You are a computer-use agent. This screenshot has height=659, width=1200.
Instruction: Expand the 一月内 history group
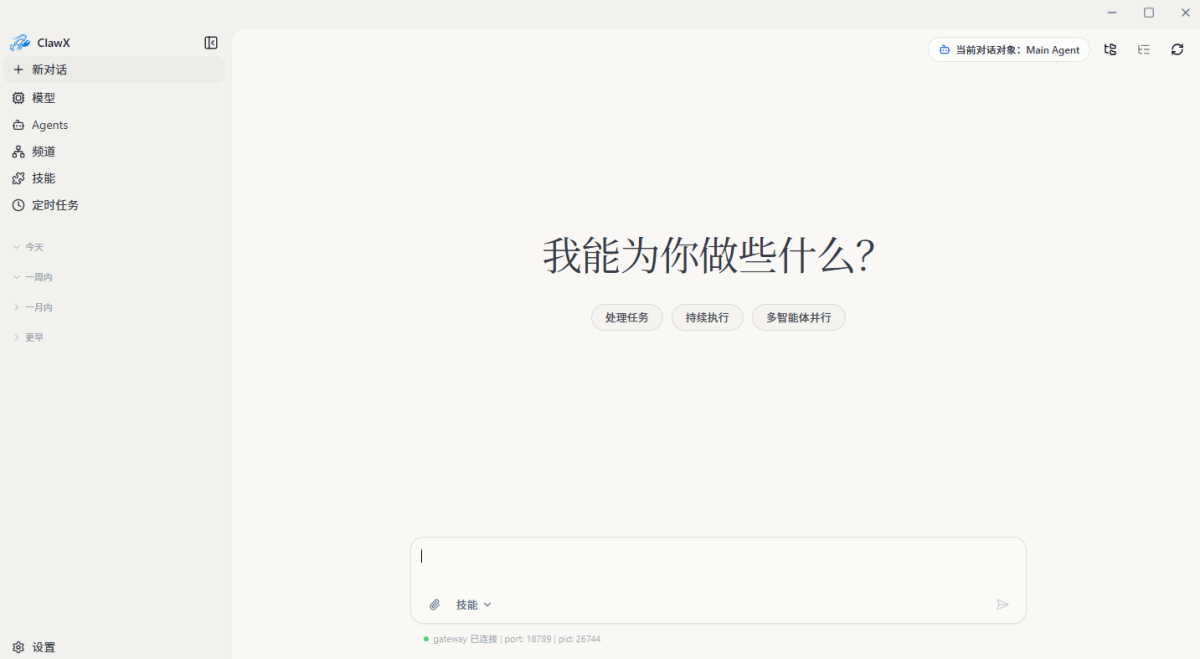click(32, 307)
